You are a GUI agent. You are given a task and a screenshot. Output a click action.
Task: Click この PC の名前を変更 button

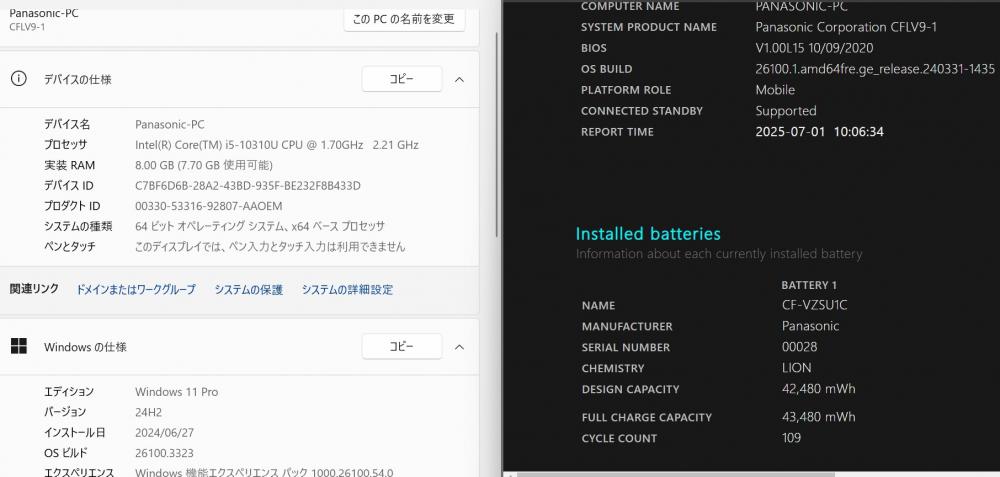click(404, 19)
